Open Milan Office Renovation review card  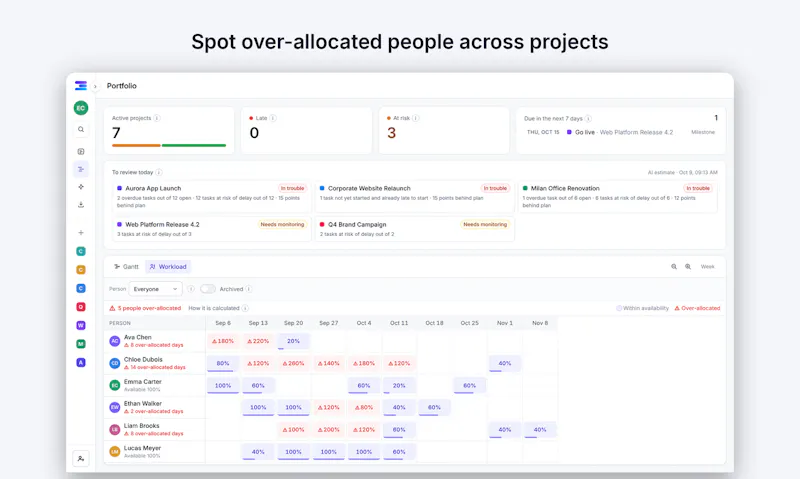(617, 196)
